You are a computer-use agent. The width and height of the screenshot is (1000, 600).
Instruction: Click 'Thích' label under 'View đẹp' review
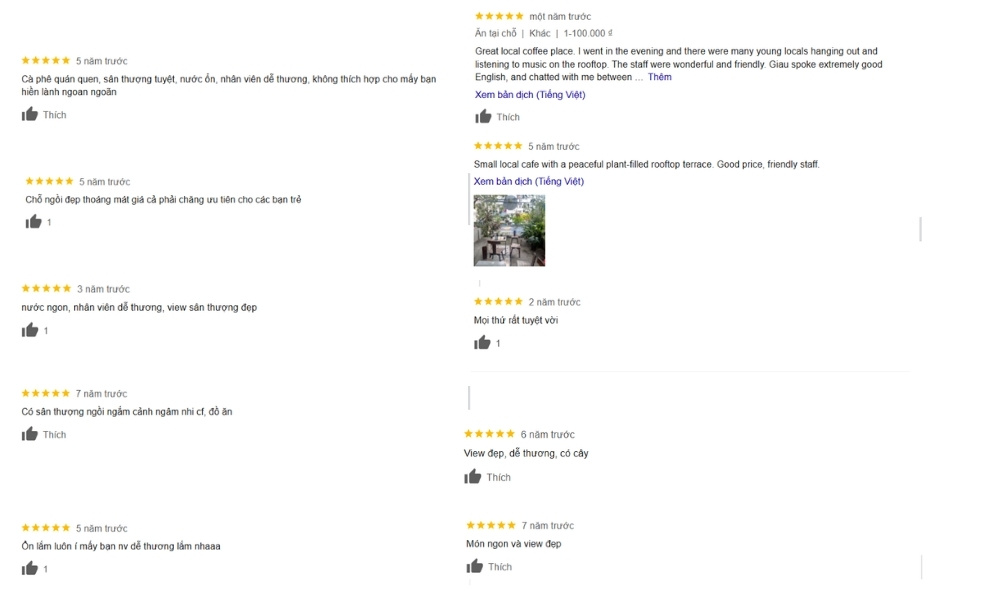[498, 477]
